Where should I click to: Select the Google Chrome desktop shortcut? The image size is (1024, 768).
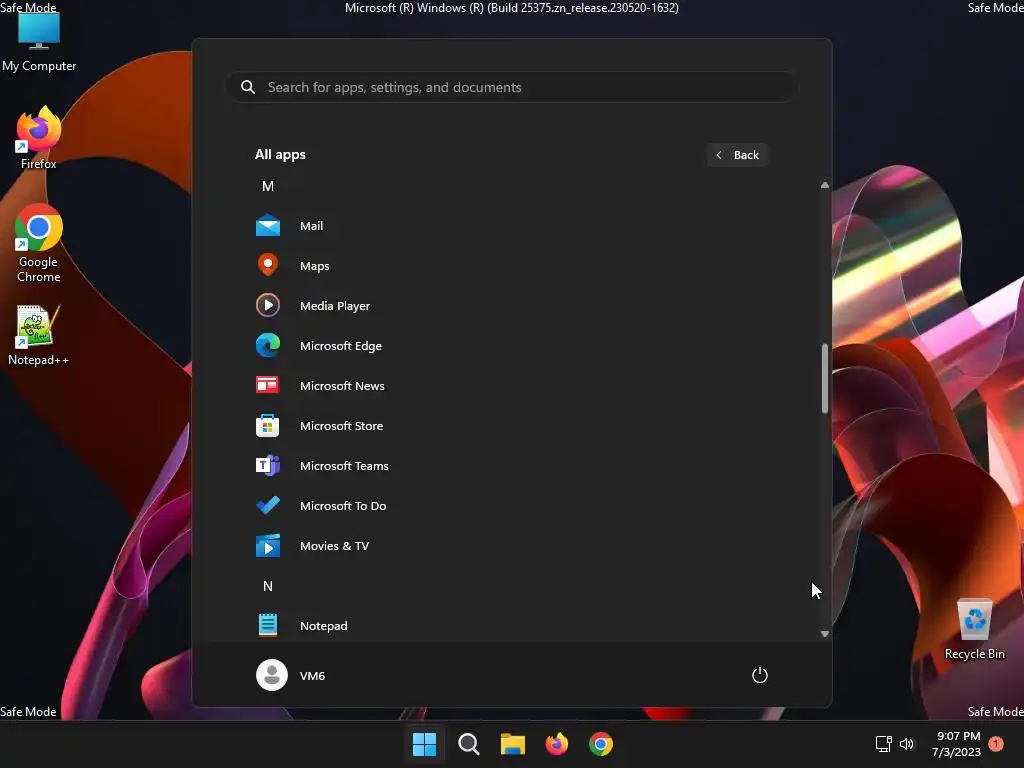pos(39,244)
